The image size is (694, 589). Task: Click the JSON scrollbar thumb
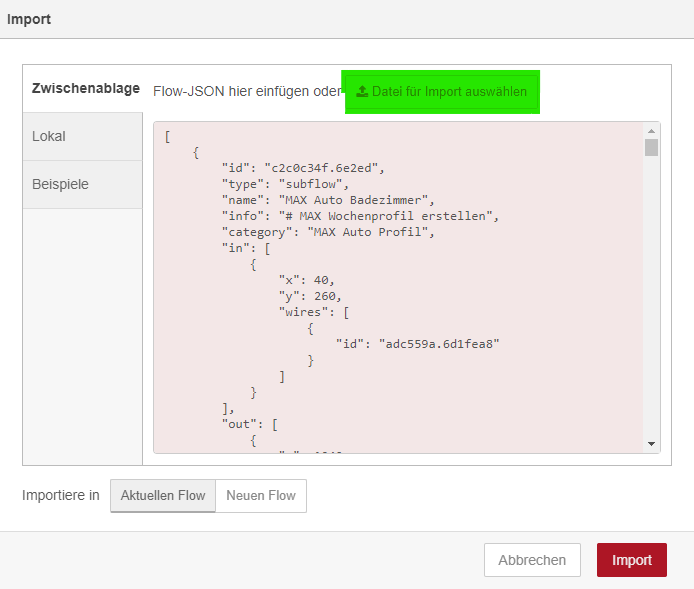click(x=651, y=147)
